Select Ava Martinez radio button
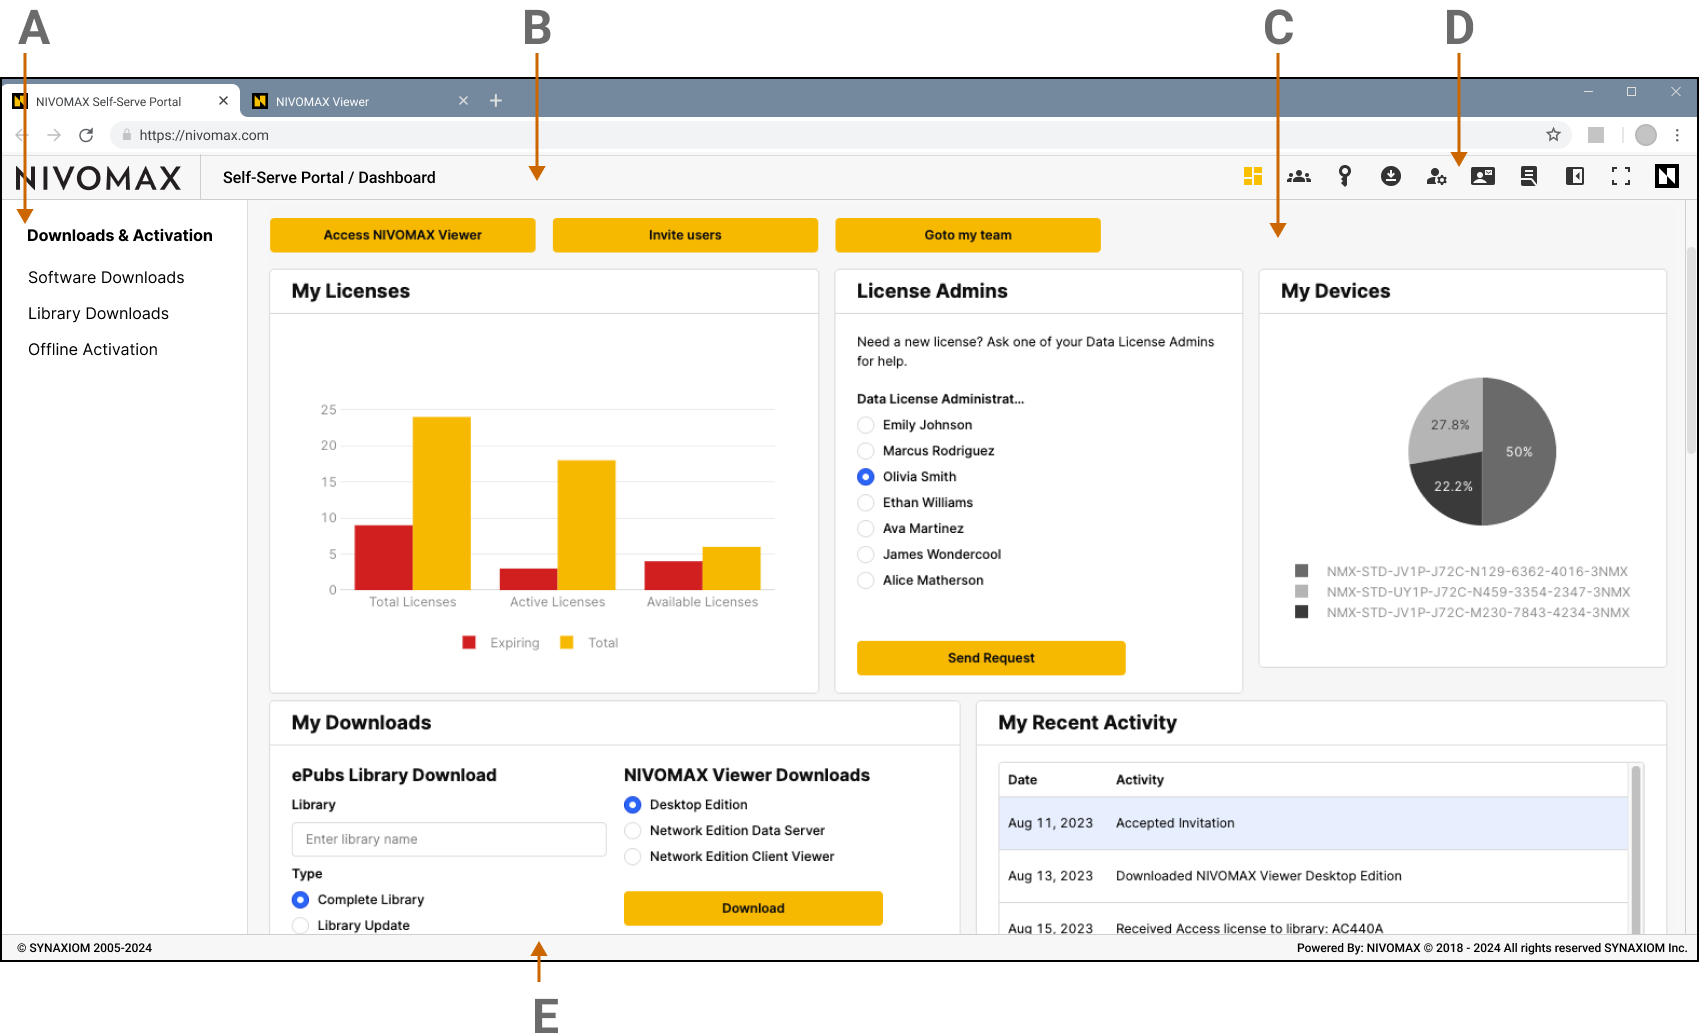The width and height of the screenshot is (1699, 1033). pyautogui.click(x=866, y=529)
